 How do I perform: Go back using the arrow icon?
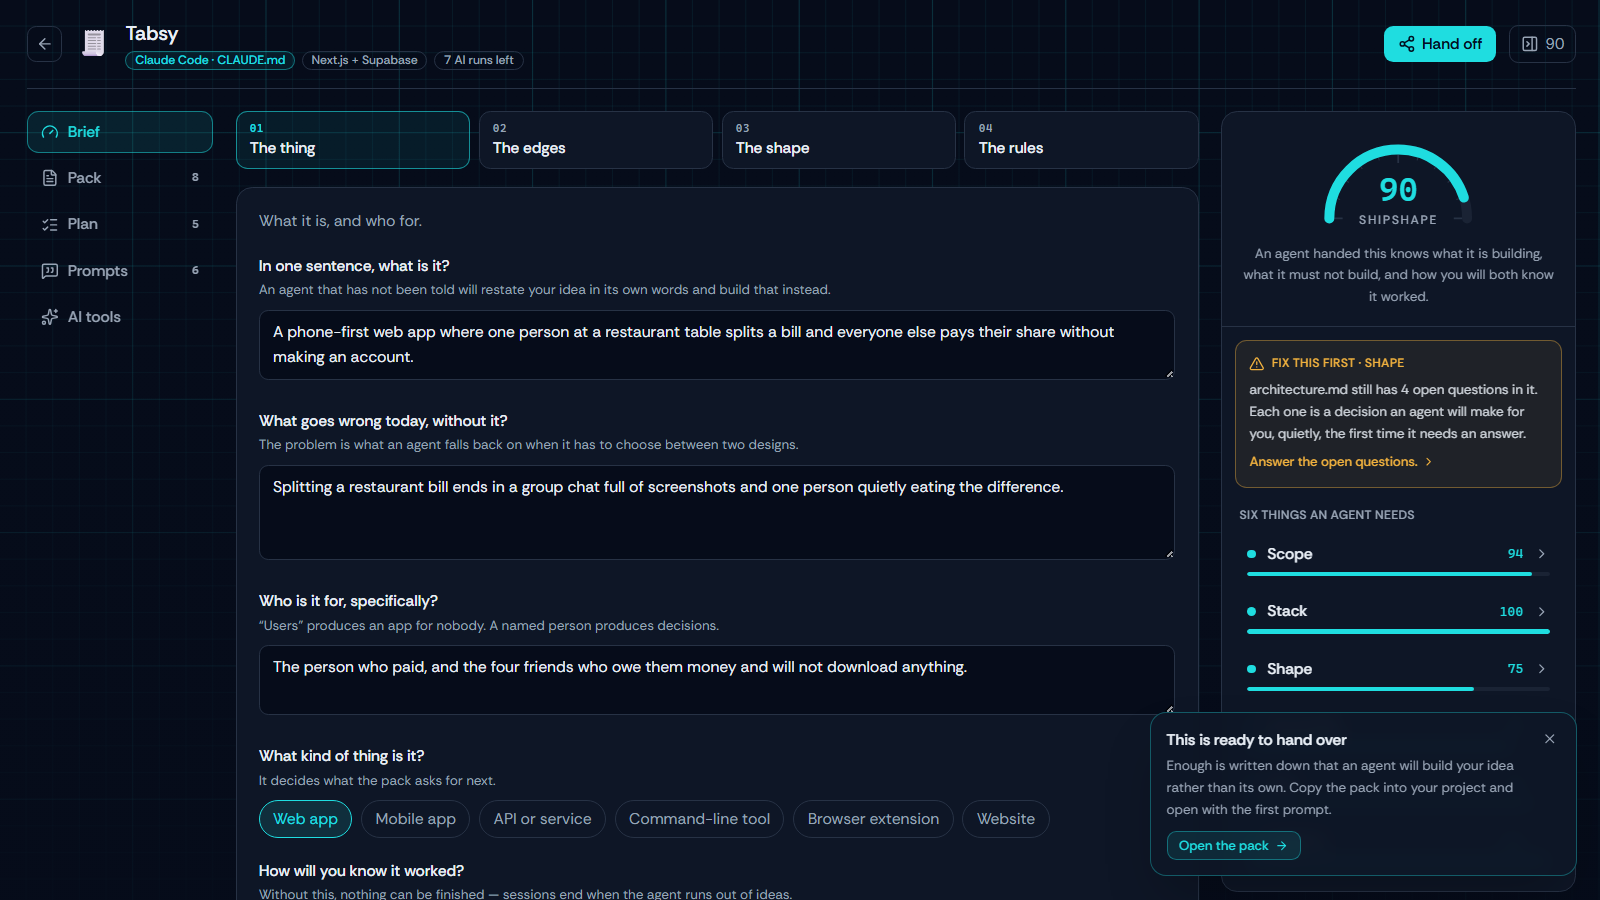pyautogui.click(x=44, y=44)
